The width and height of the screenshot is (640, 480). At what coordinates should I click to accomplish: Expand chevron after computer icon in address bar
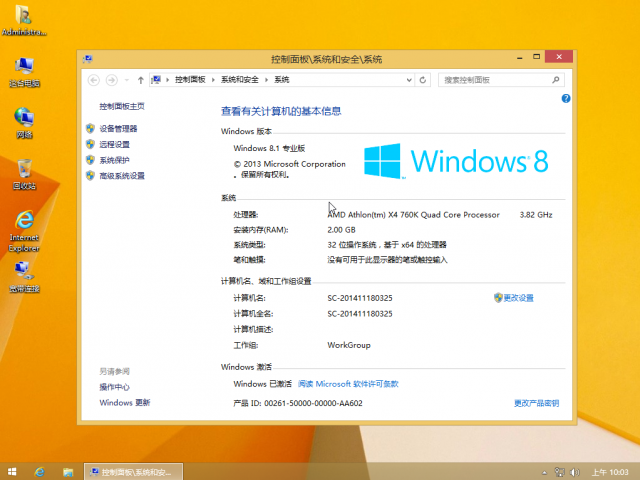[x=167, y=80]
